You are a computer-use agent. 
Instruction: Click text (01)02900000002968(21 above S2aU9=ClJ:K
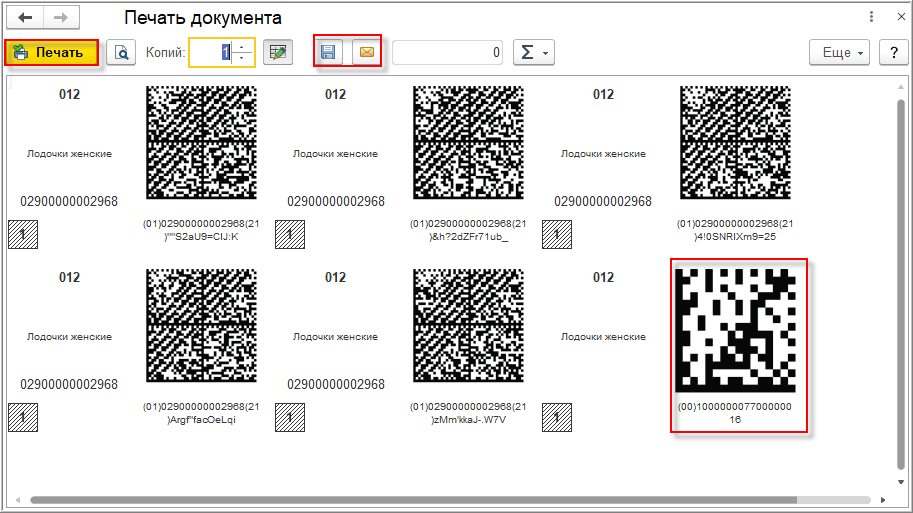click(x=201, y=224)
